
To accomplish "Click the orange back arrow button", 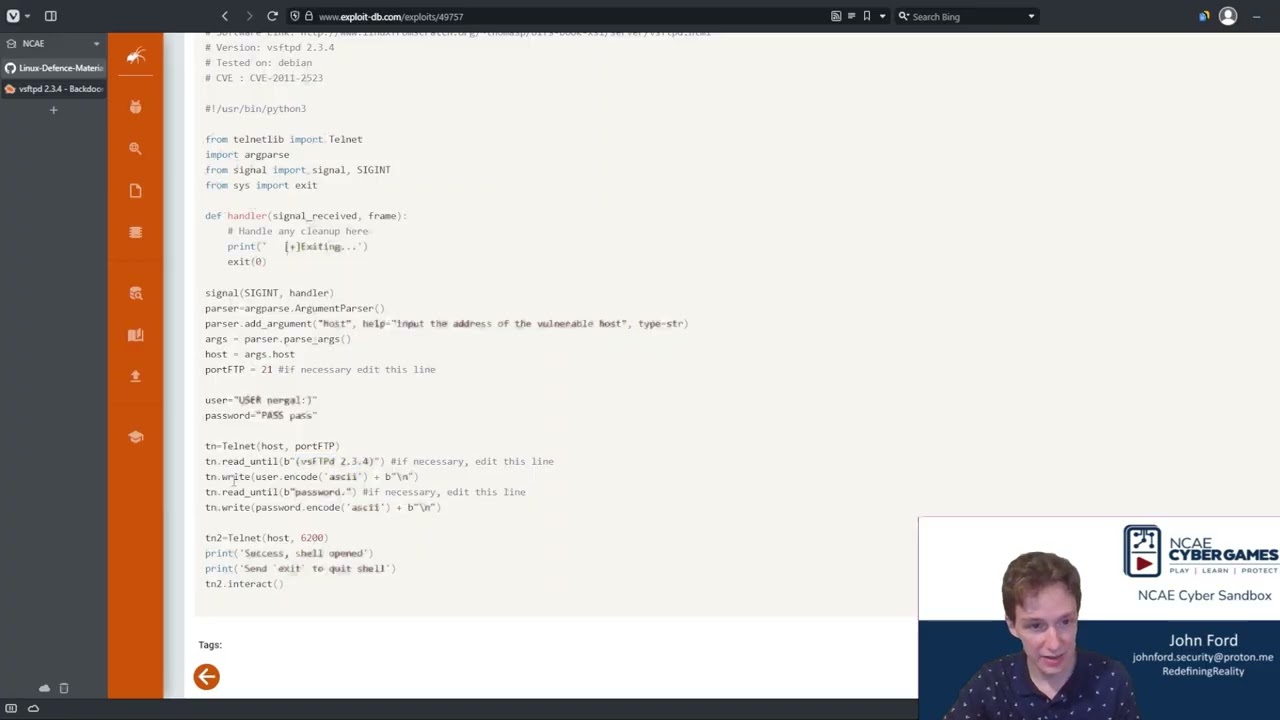I will 206,677.
